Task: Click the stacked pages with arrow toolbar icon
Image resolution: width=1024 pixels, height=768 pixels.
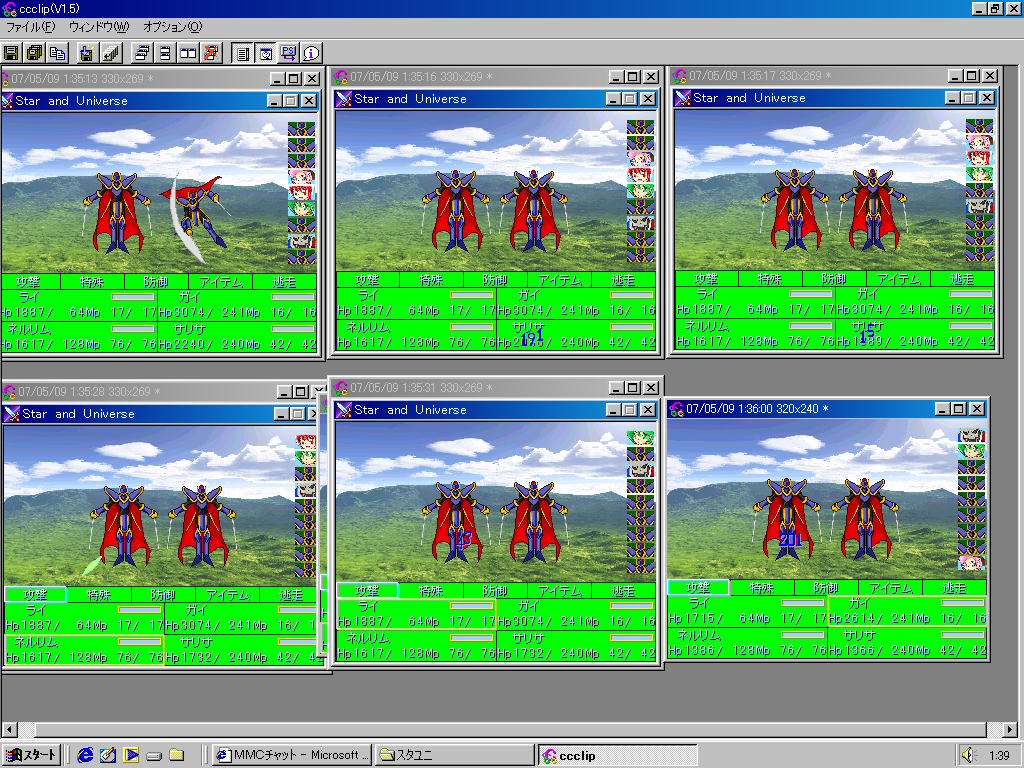Action: point(110,54)
